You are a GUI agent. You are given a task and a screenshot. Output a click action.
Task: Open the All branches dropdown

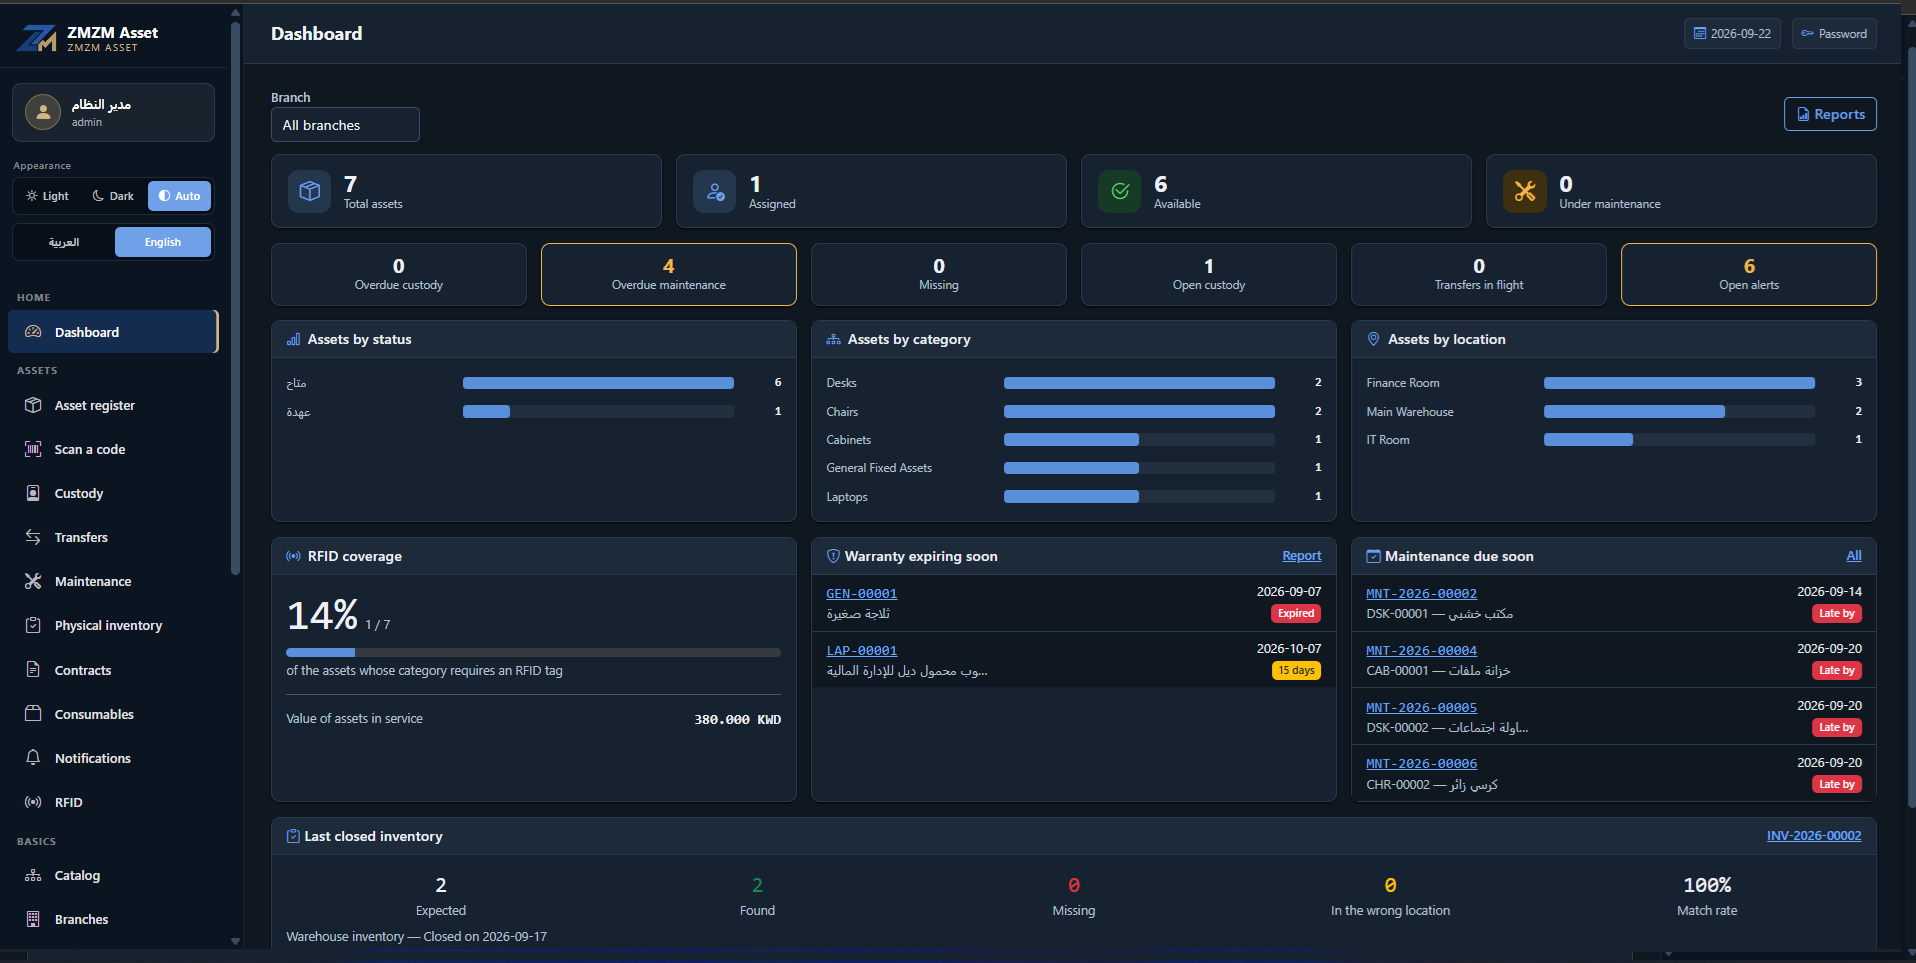coord(345,125)
